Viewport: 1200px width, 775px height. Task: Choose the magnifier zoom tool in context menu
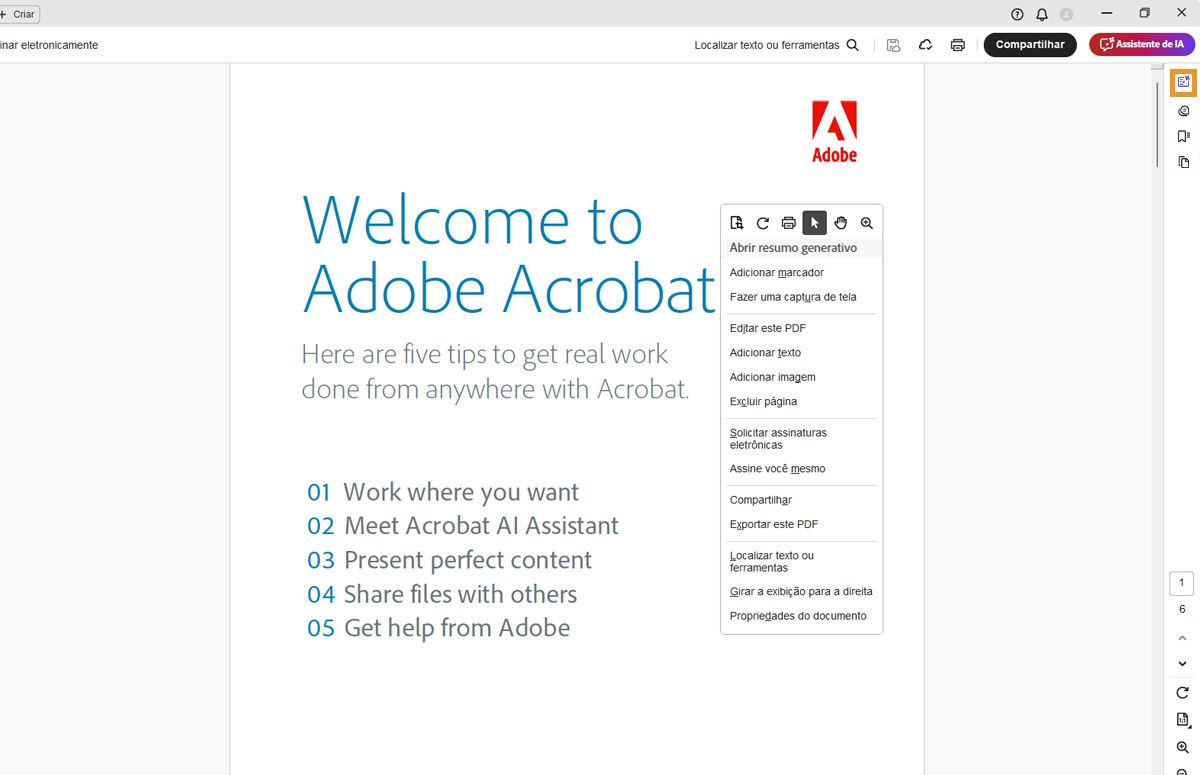(867, 223)
